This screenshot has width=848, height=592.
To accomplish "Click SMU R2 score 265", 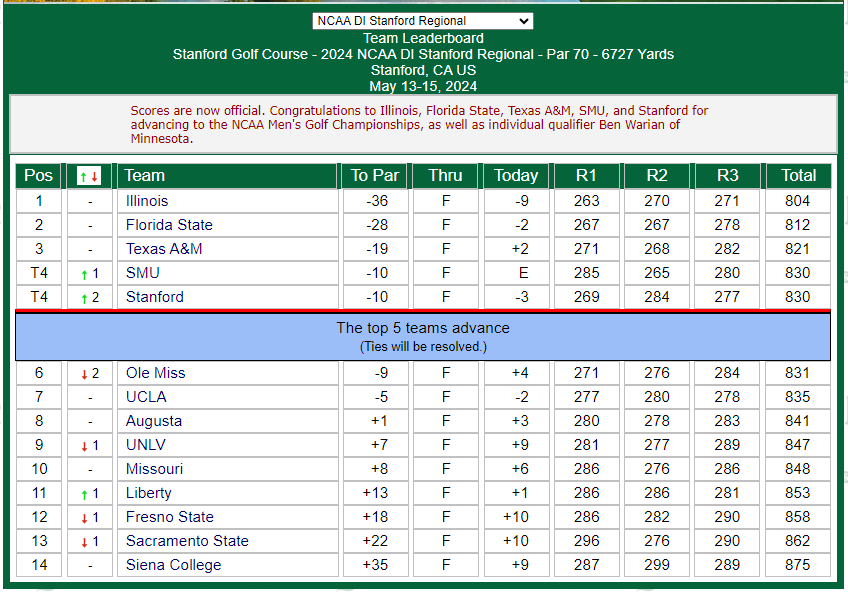I will pyautogui.click(x=657, y=273).
